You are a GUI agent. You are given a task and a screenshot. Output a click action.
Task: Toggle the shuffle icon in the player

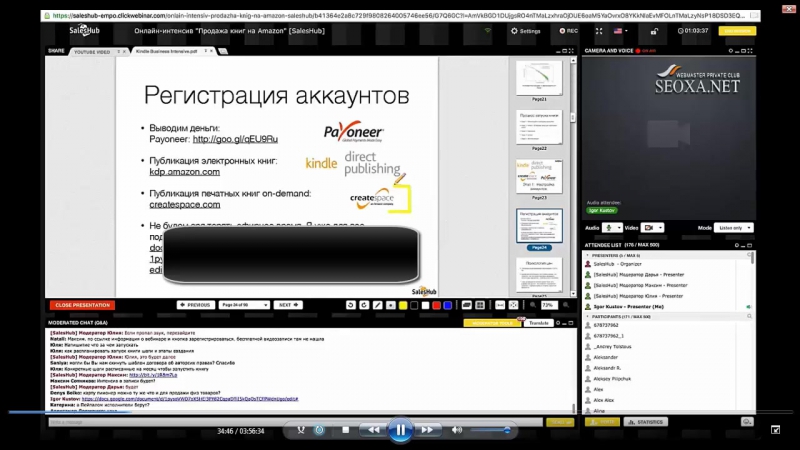coord(301,430)
